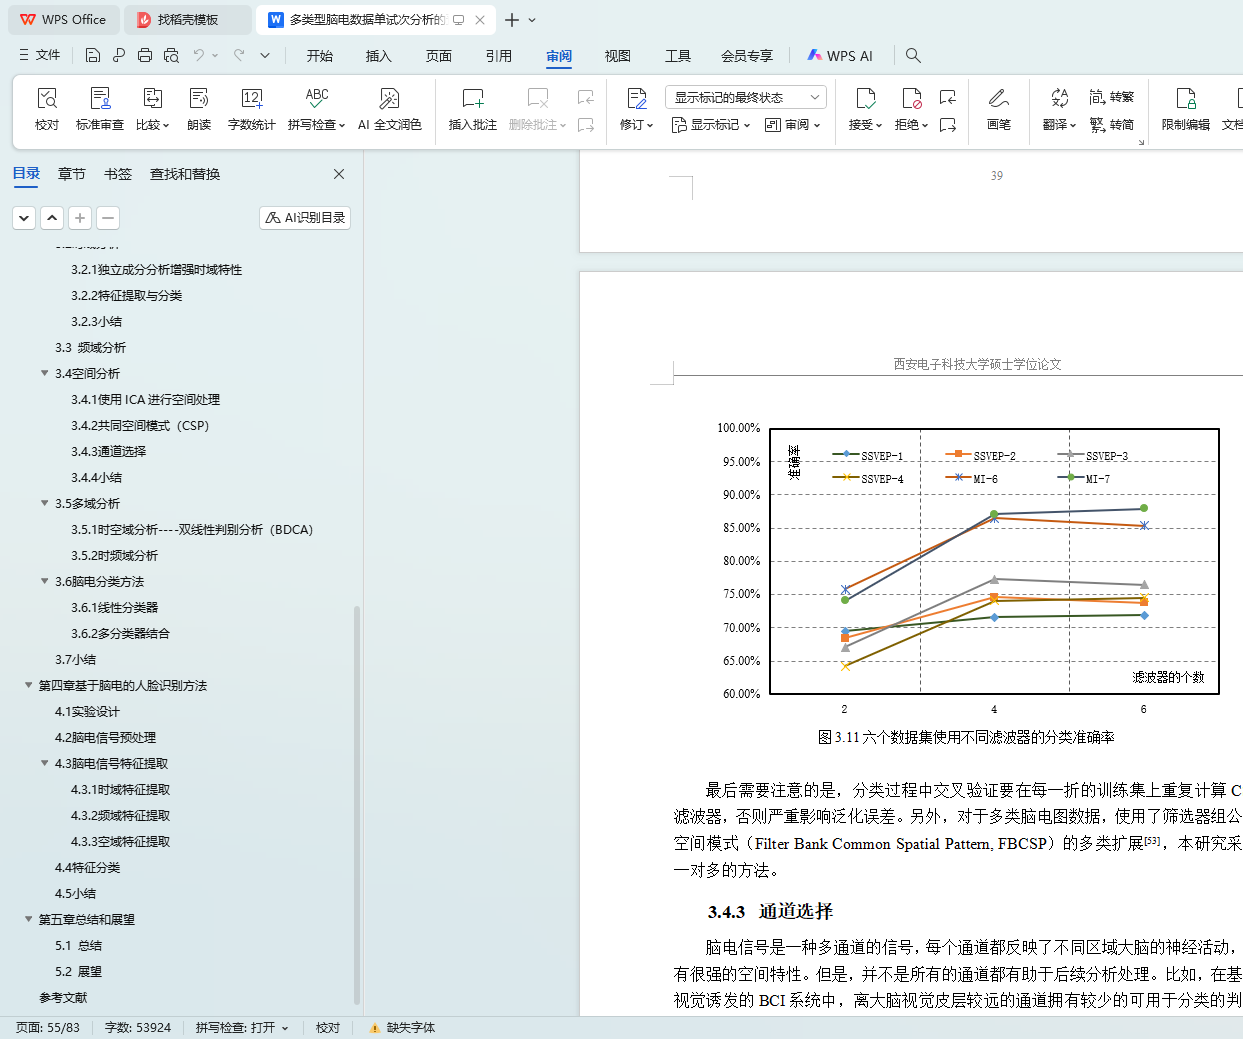Switch to the 页面 ribbon tab

439,56
